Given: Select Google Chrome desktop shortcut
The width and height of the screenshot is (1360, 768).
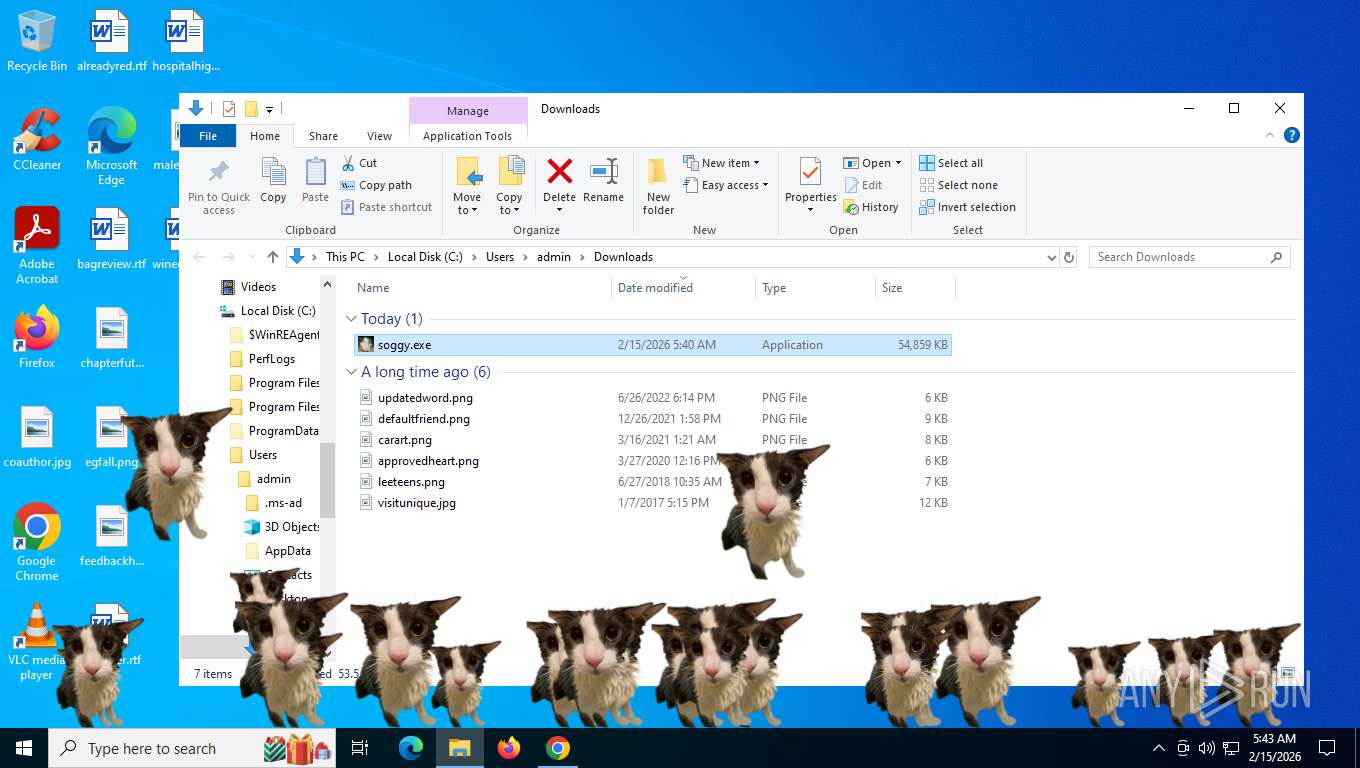Looking at the screenshot, I should 37,542.
